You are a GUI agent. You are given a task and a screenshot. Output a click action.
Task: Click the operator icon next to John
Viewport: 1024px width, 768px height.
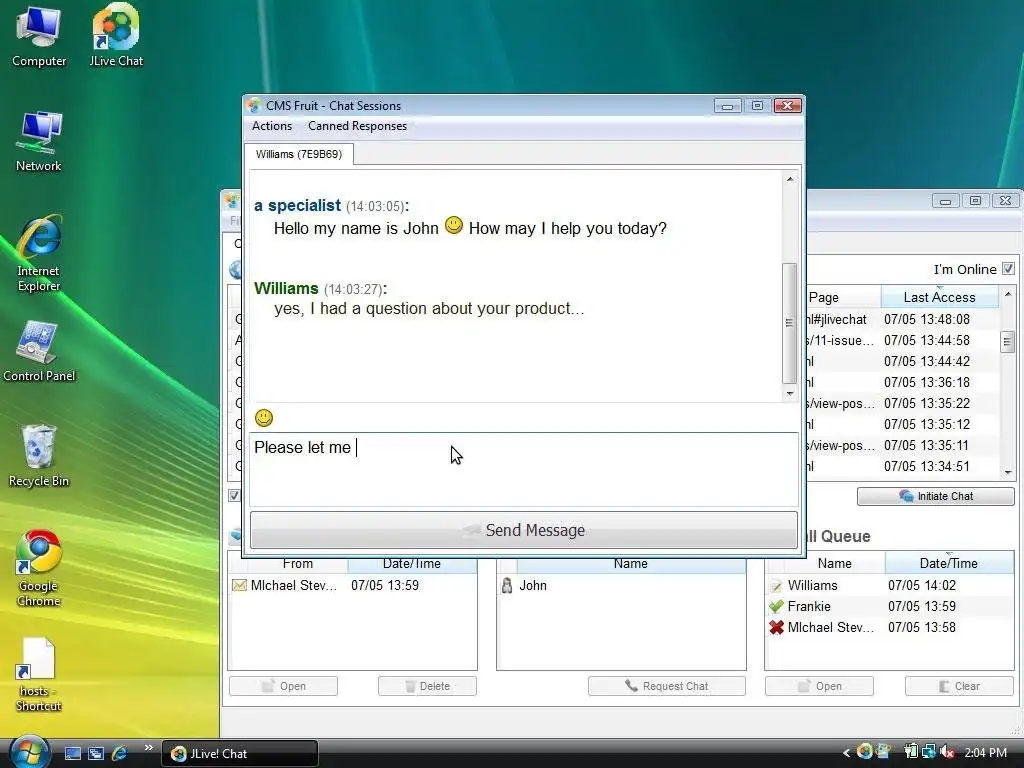[507, 586]
